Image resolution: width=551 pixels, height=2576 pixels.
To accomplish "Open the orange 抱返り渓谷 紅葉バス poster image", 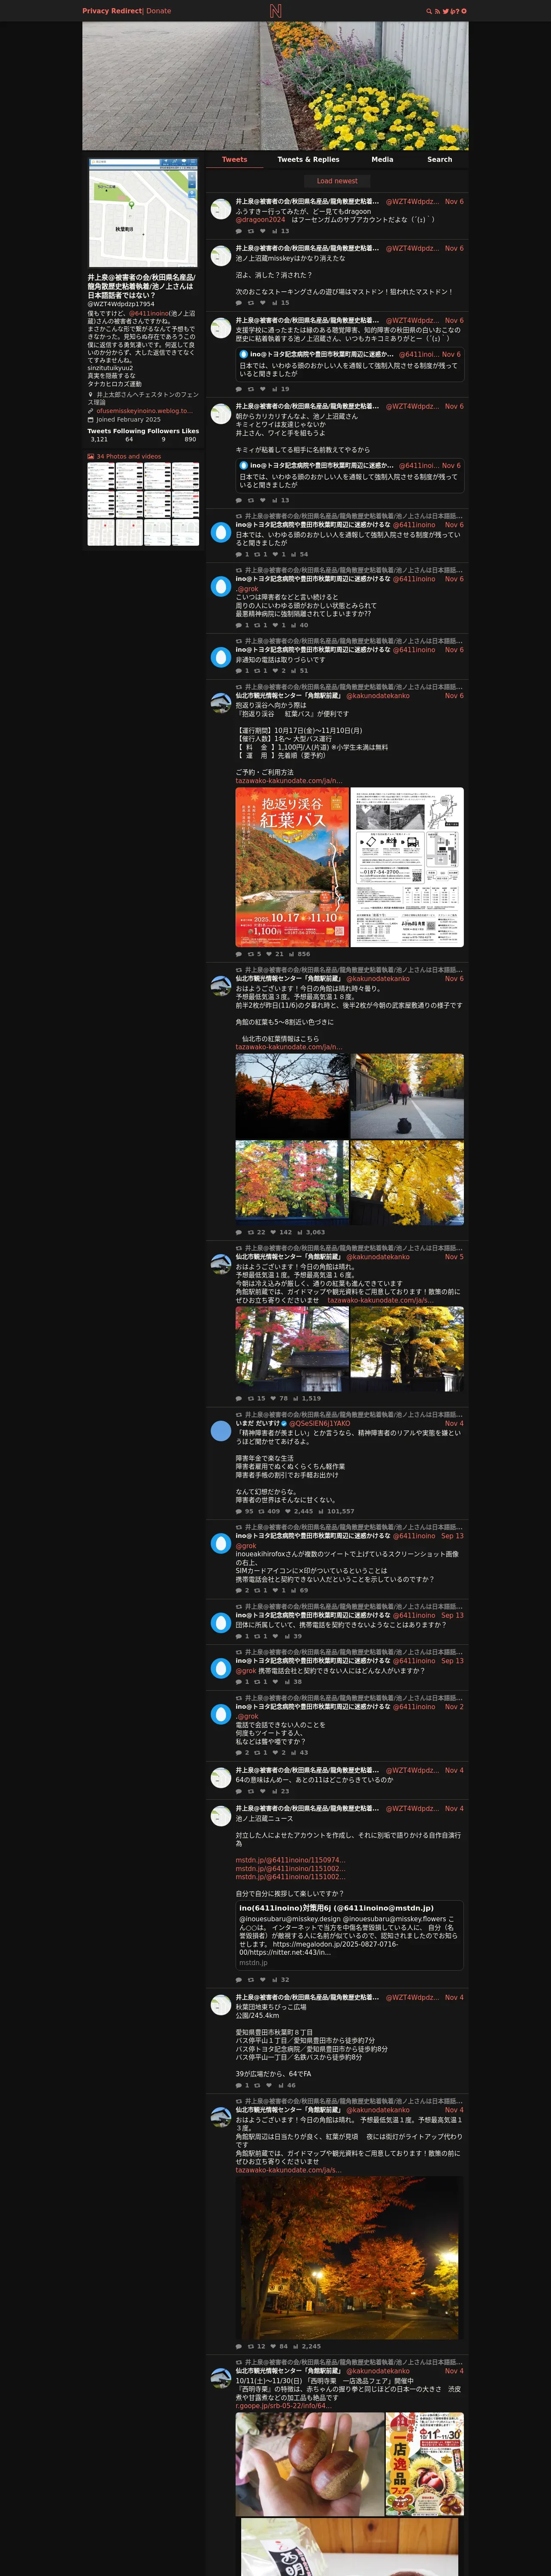I will pyautogui.click(x=292, y=867).
